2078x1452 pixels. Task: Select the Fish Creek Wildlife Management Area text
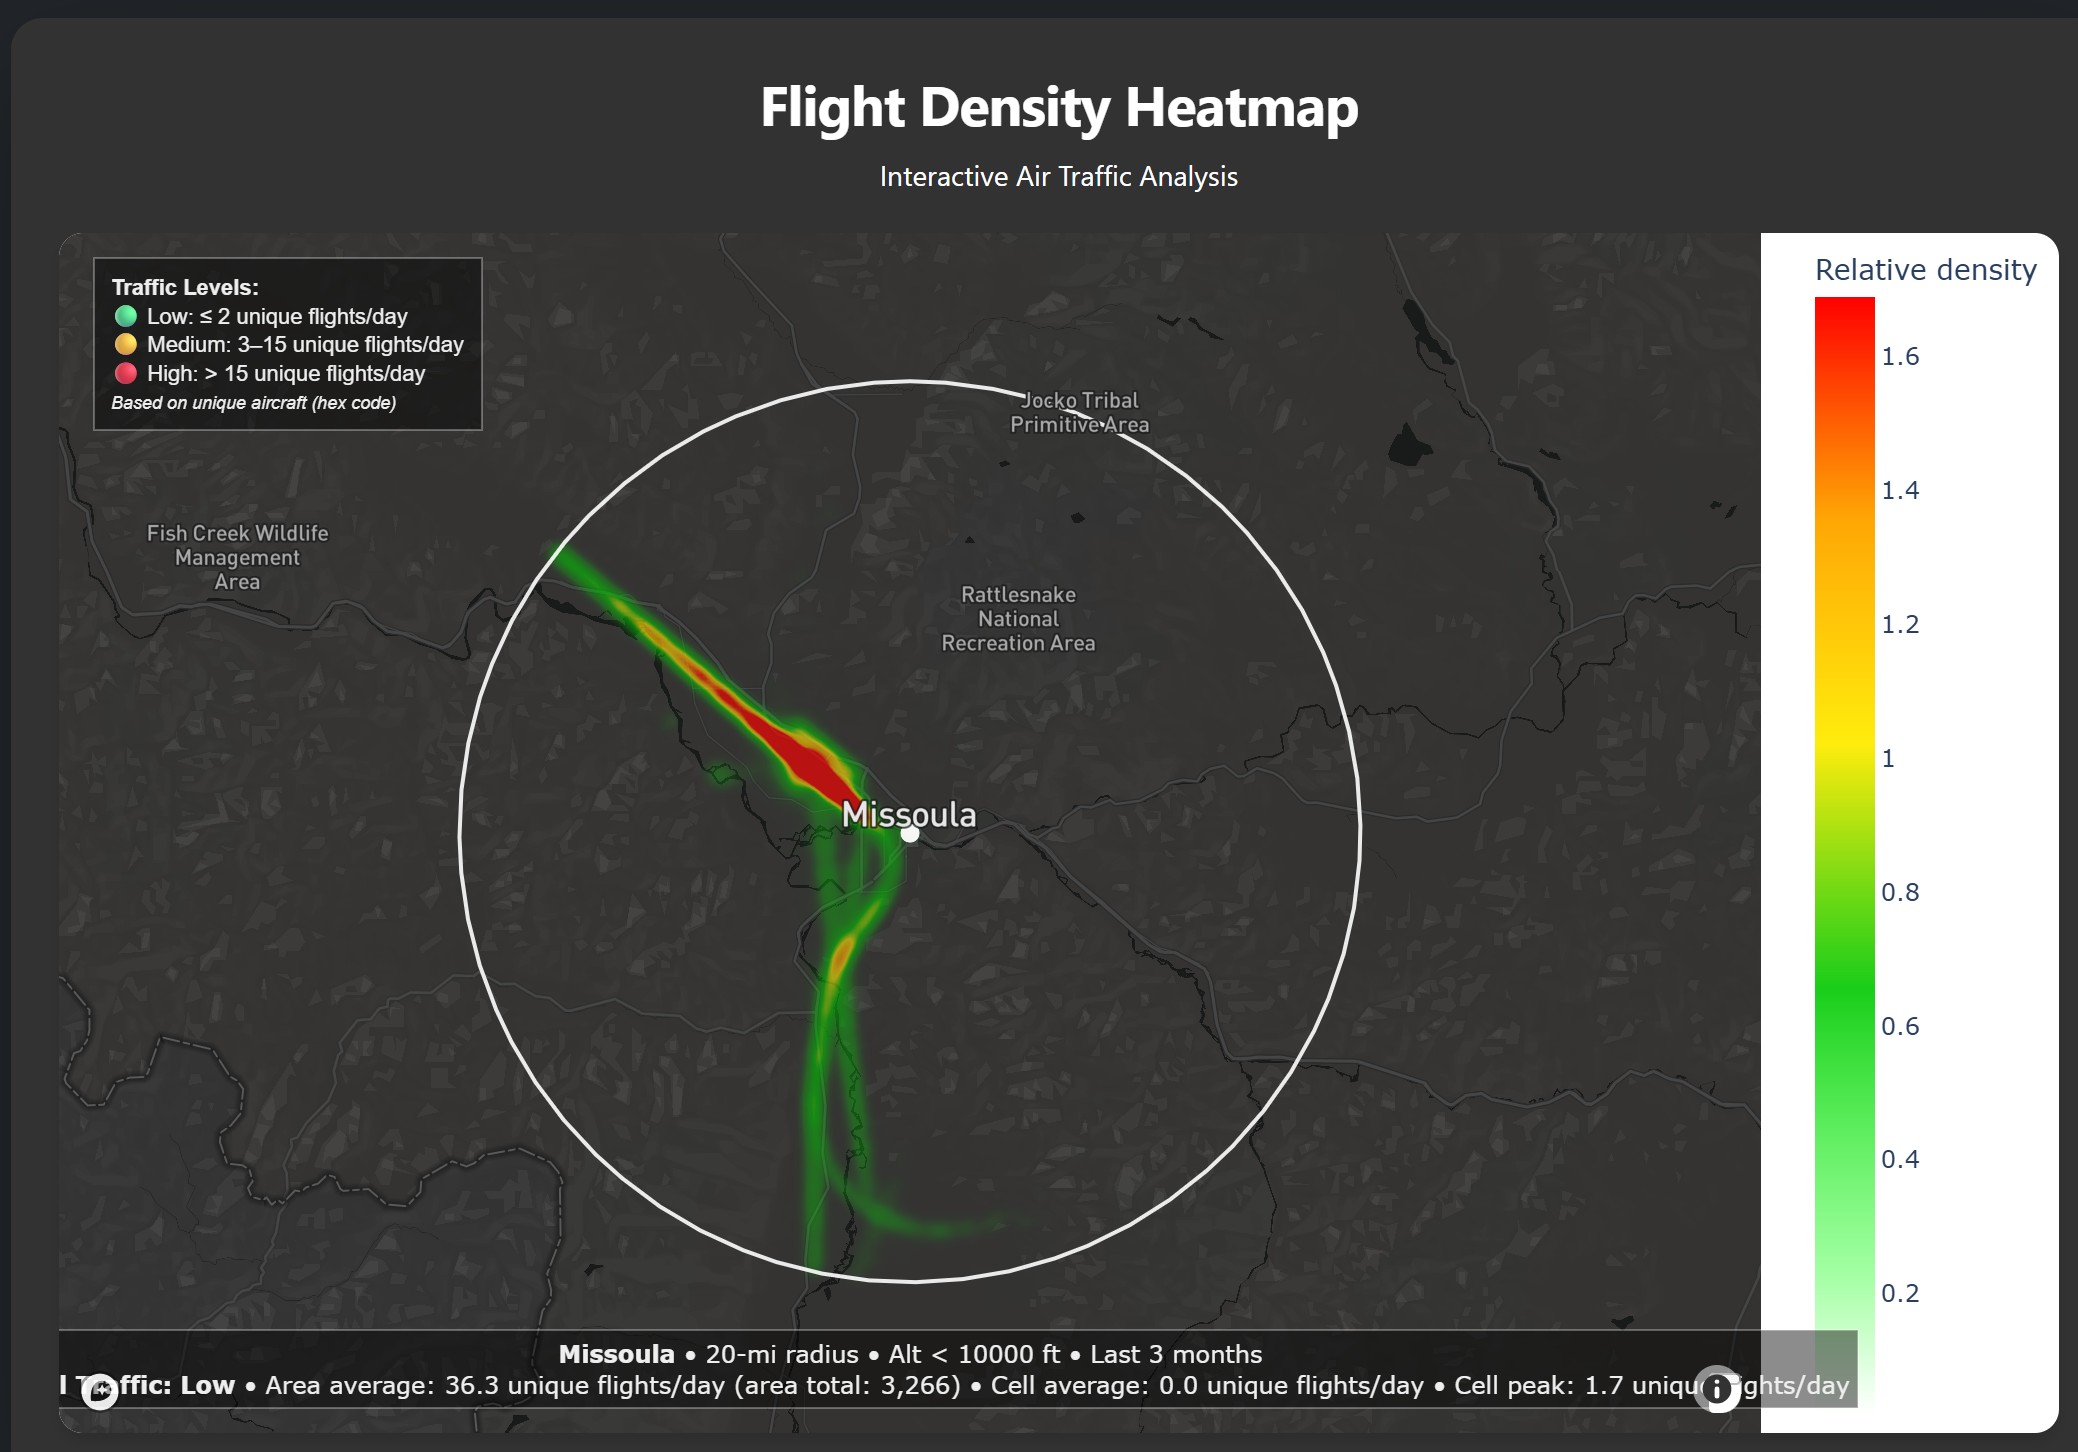[x=236, y=557]
